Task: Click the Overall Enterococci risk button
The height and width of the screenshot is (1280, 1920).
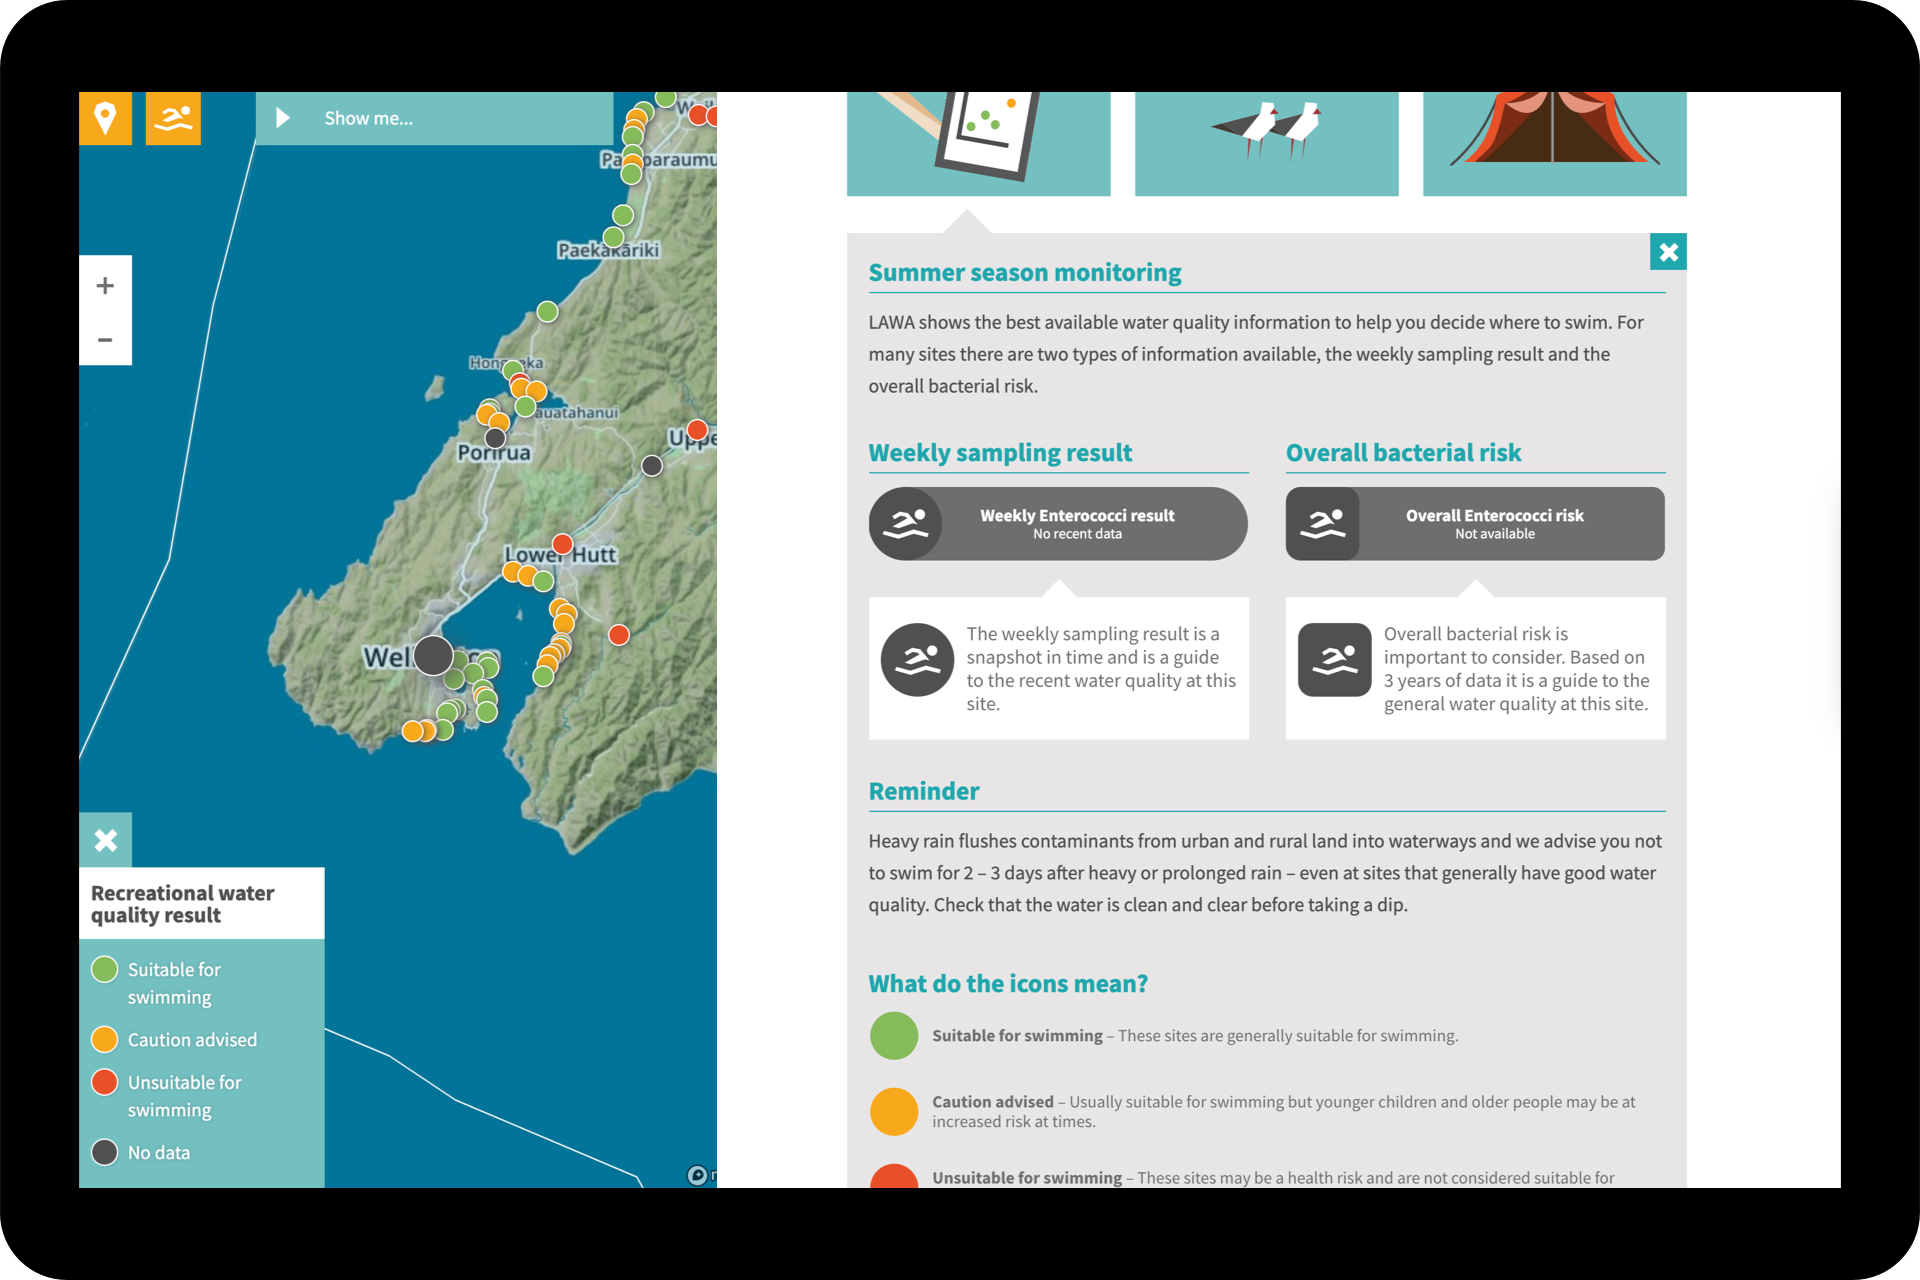Action: [x=1475, y=524]
